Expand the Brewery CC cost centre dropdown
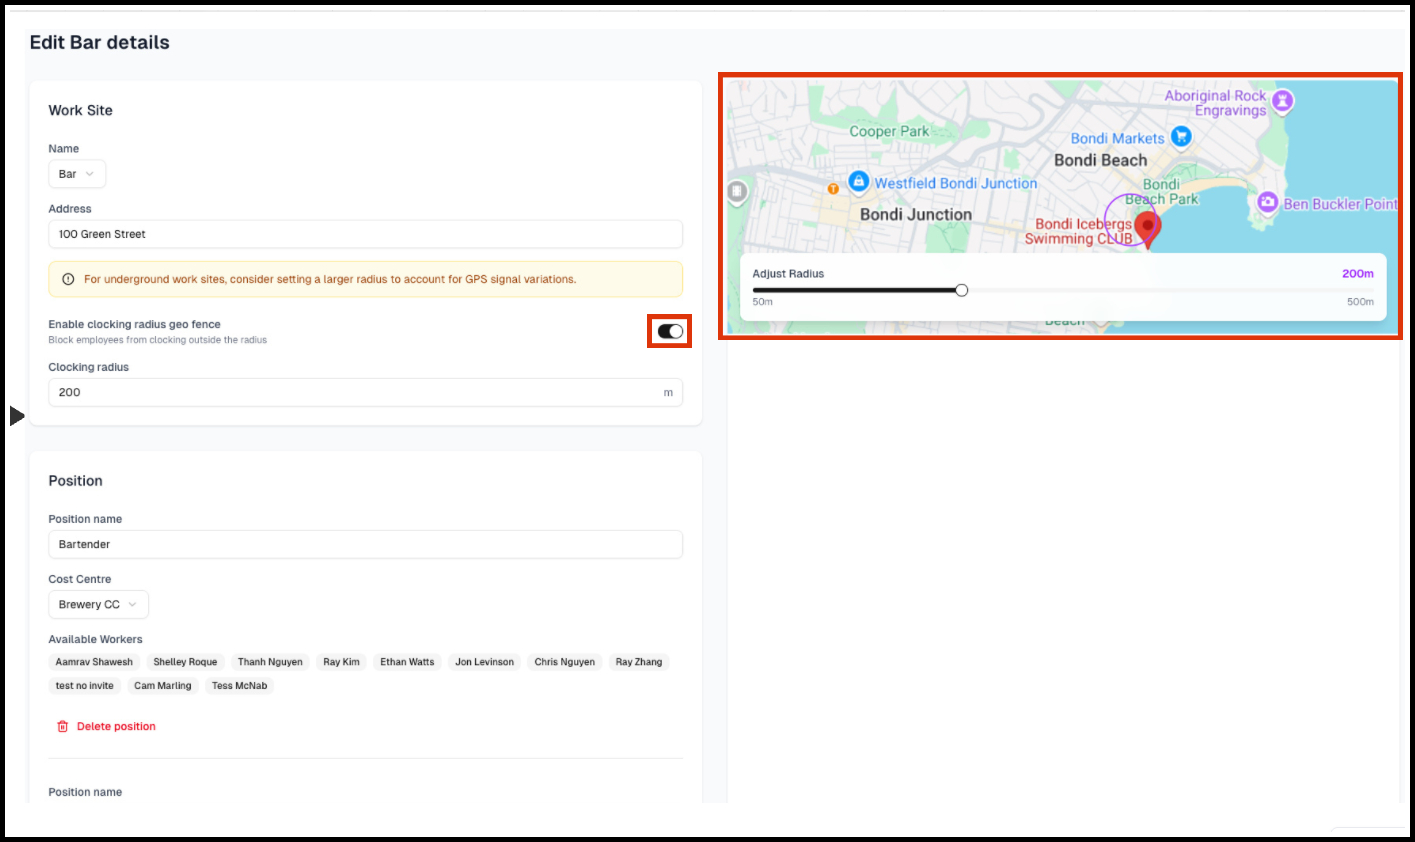Viewport: 1415px width, 842px height. tap(98, 604)
